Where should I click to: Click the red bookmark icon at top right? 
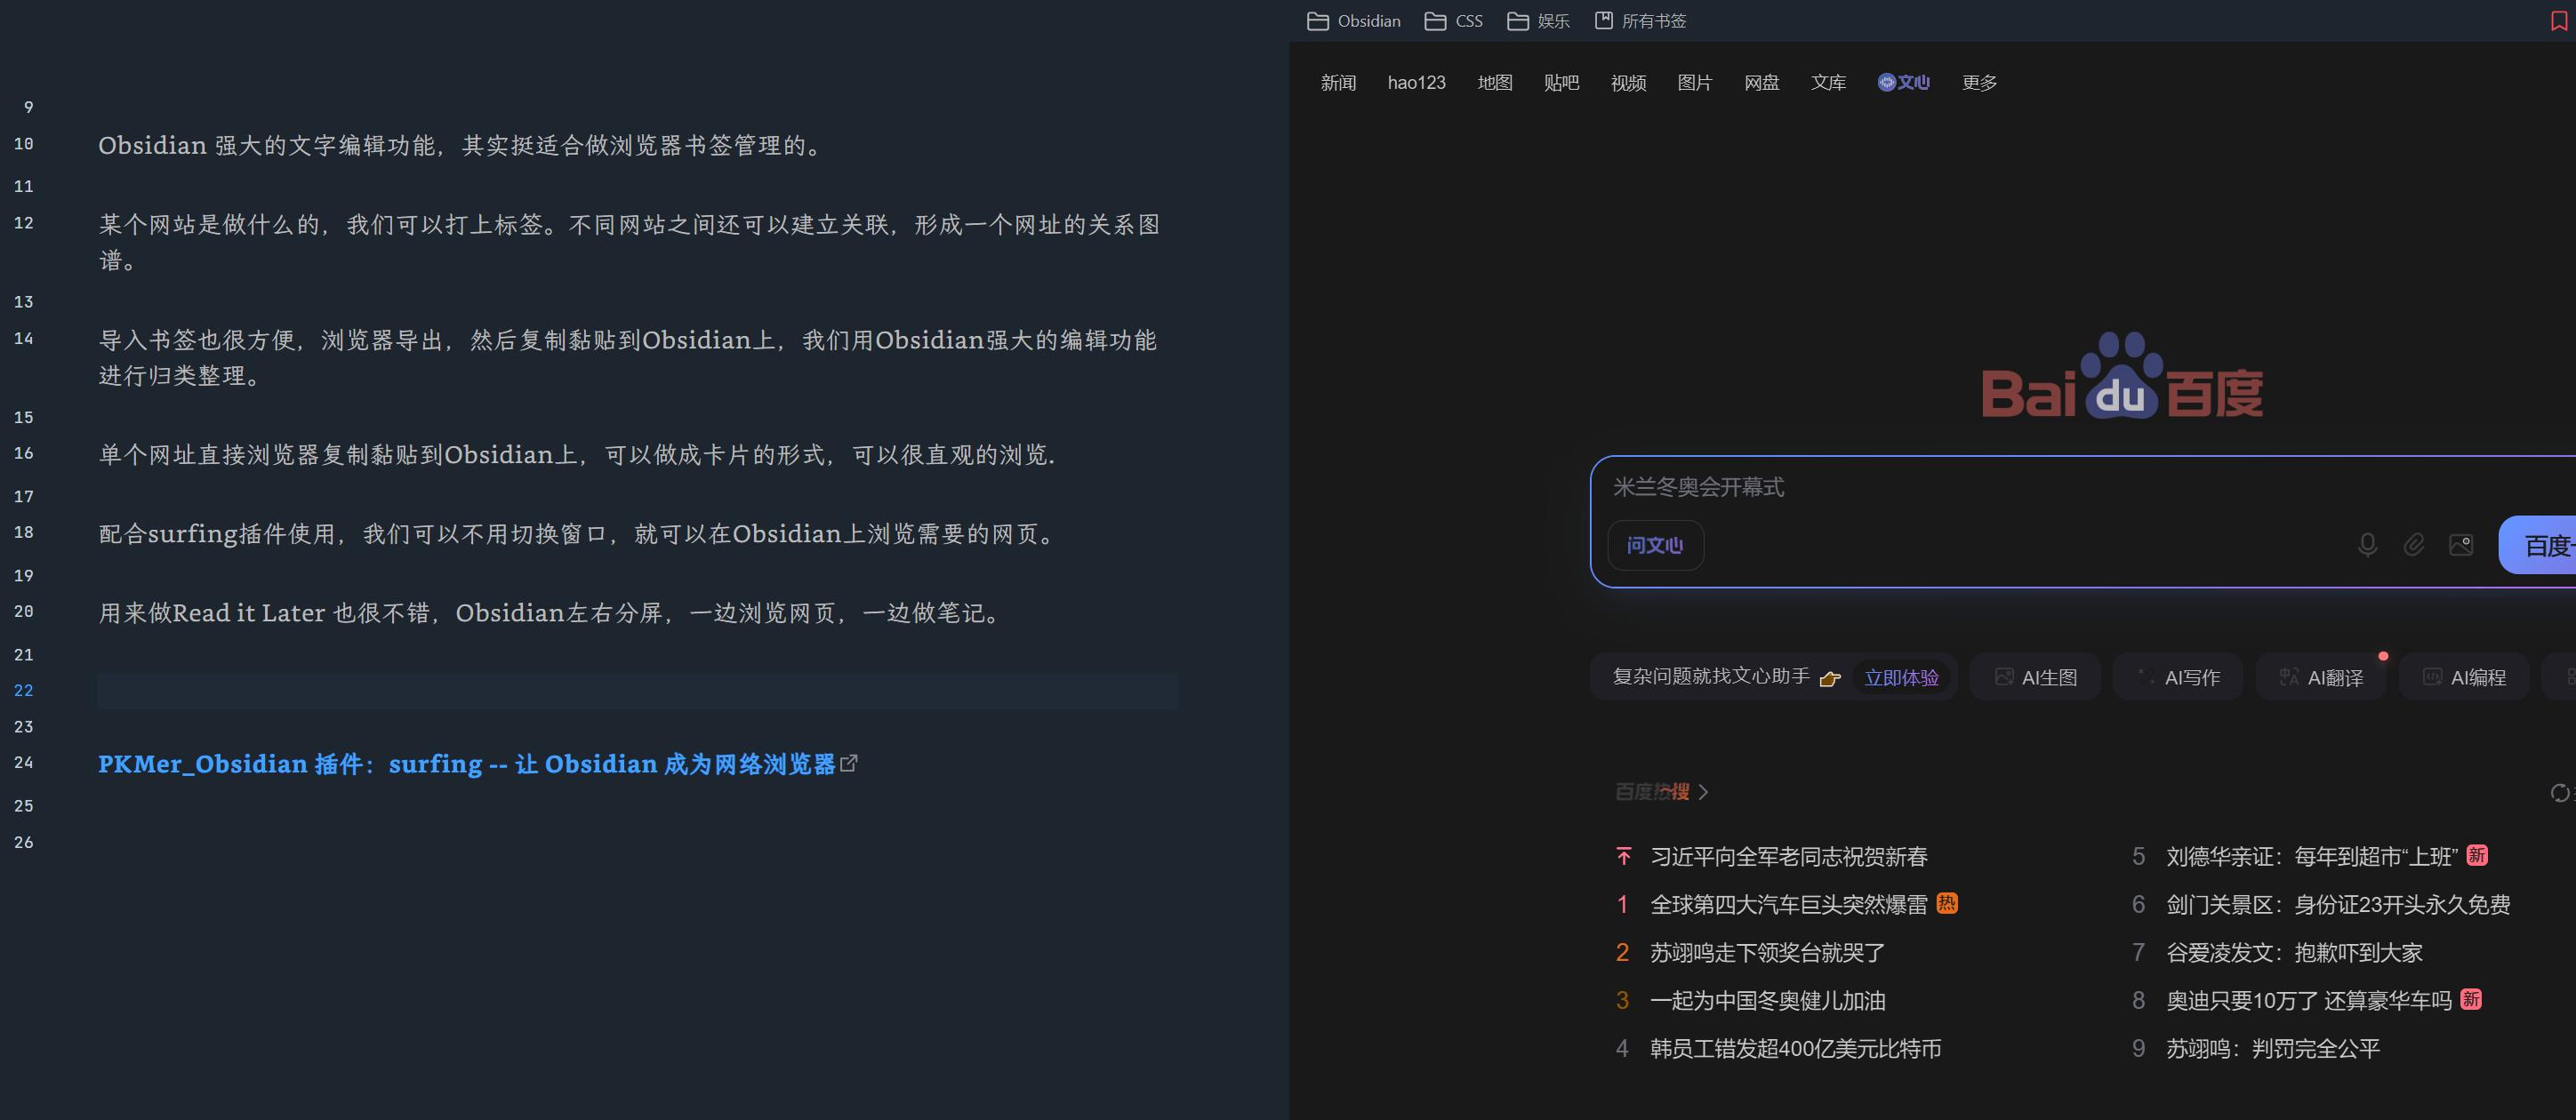point(2558,21)
